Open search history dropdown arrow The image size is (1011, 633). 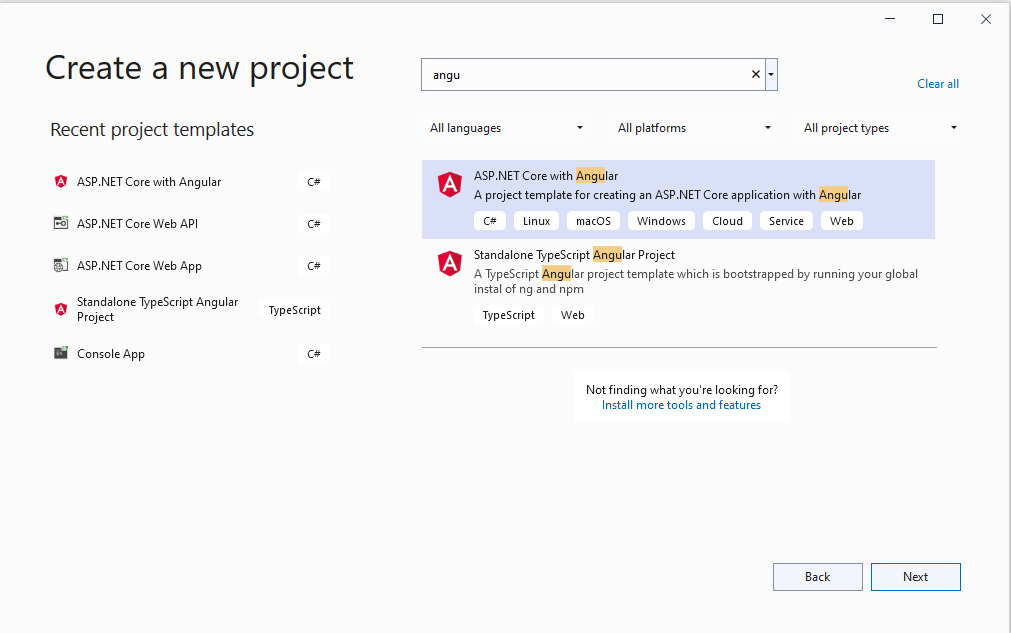point(771,74)
